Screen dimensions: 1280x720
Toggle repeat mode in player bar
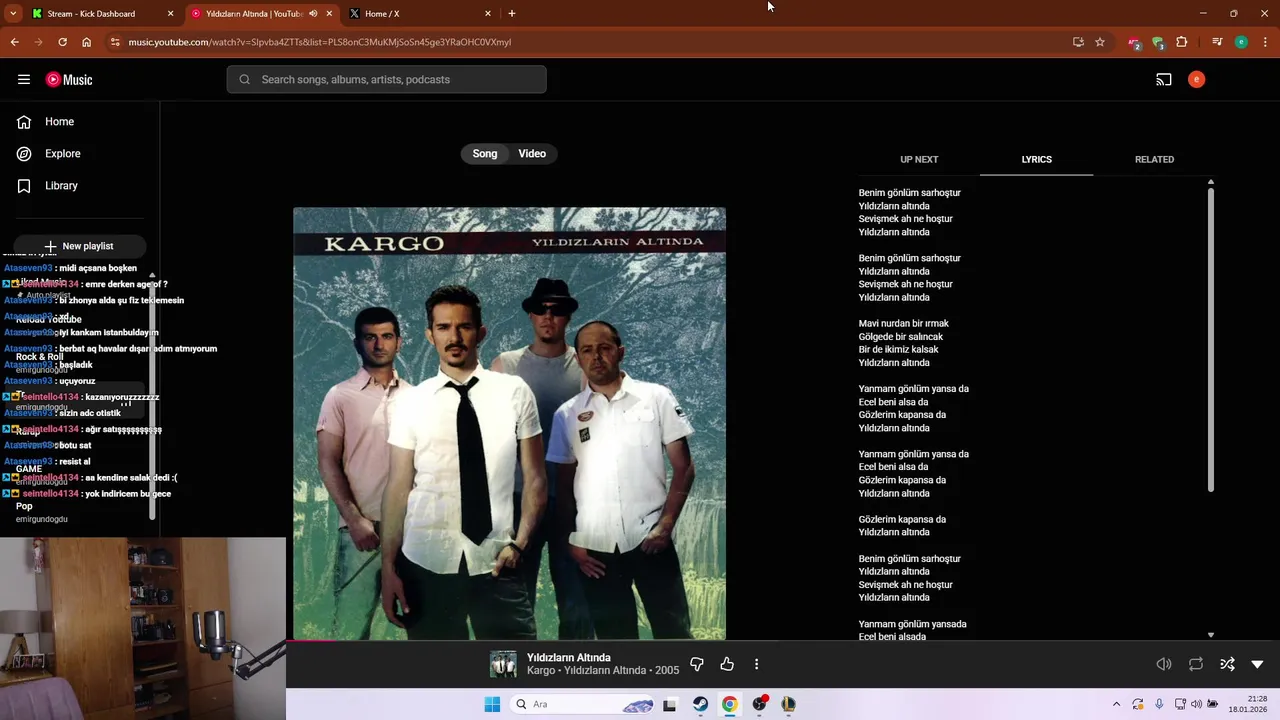click(x=1196, y=664)
